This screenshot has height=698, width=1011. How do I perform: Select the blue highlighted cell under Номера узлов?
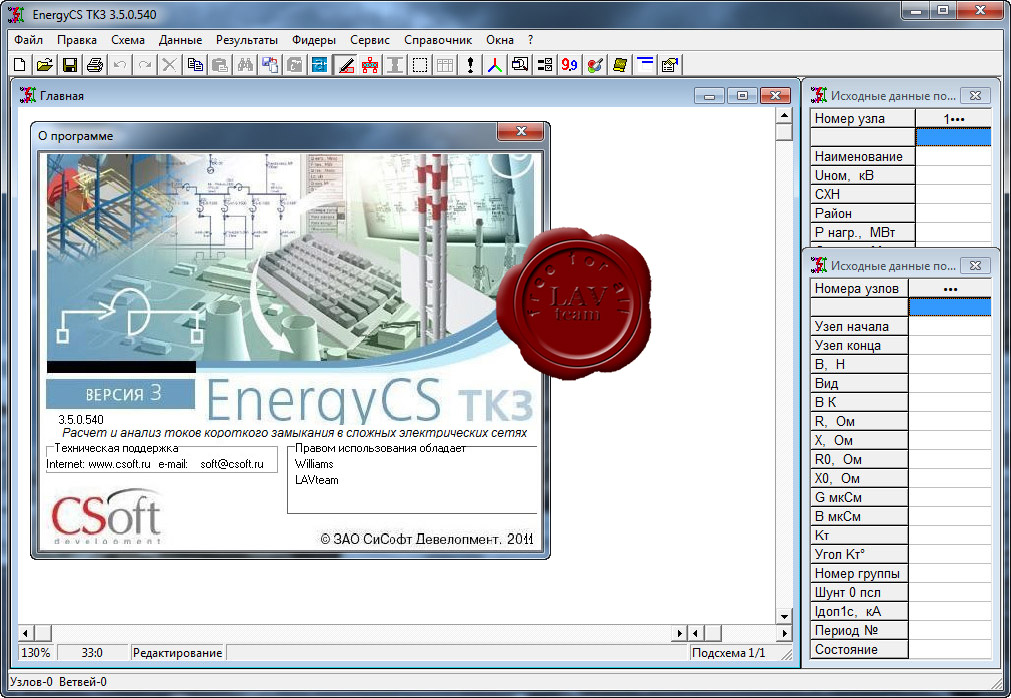coord(950,307)
